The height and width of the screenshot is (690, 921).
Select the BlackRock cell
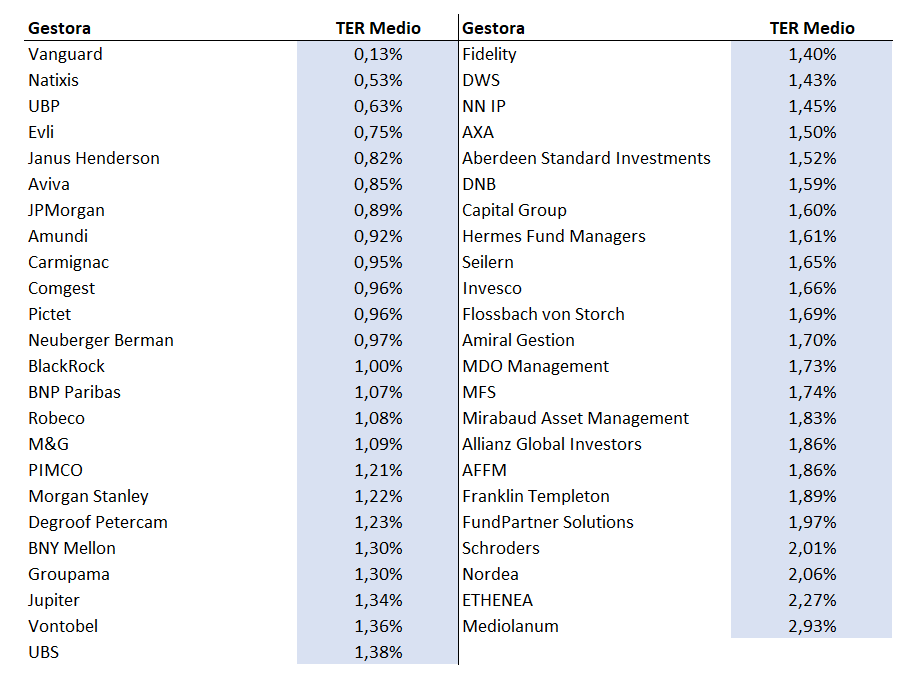[x=67, y=366]
